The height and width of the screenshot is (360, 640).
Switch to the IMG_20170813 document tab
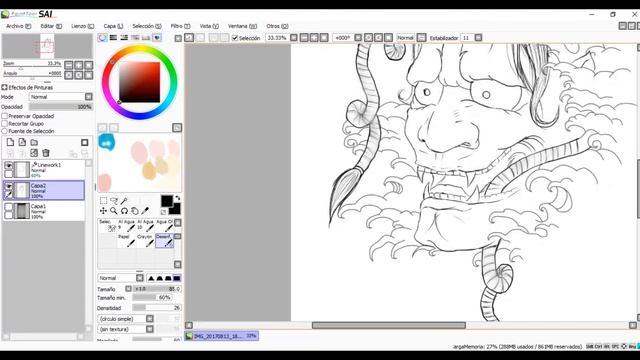222,336
